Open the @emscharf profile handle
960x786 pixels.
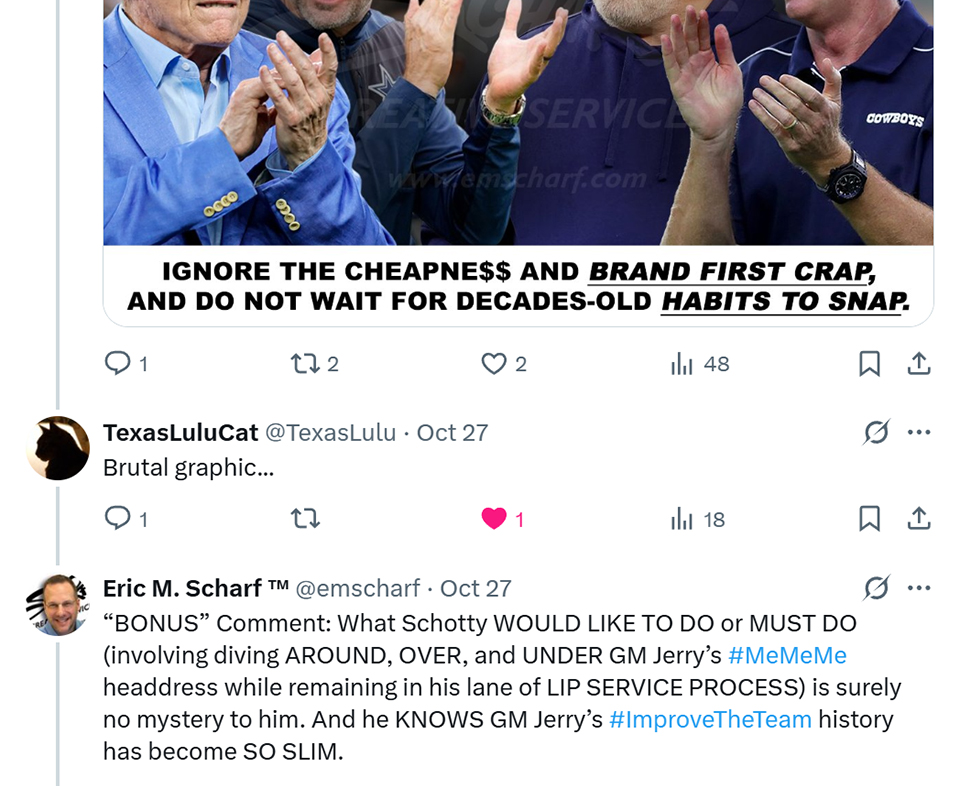coord(358,588)
